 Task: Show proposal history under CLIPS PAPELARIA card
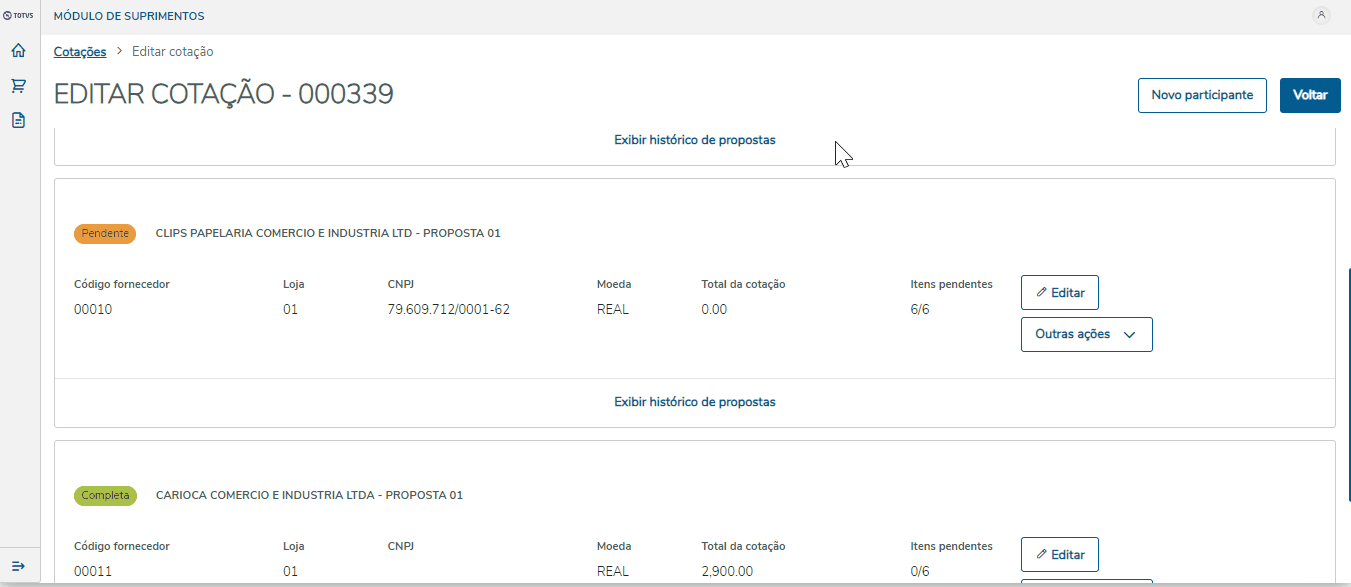point(694,402)
